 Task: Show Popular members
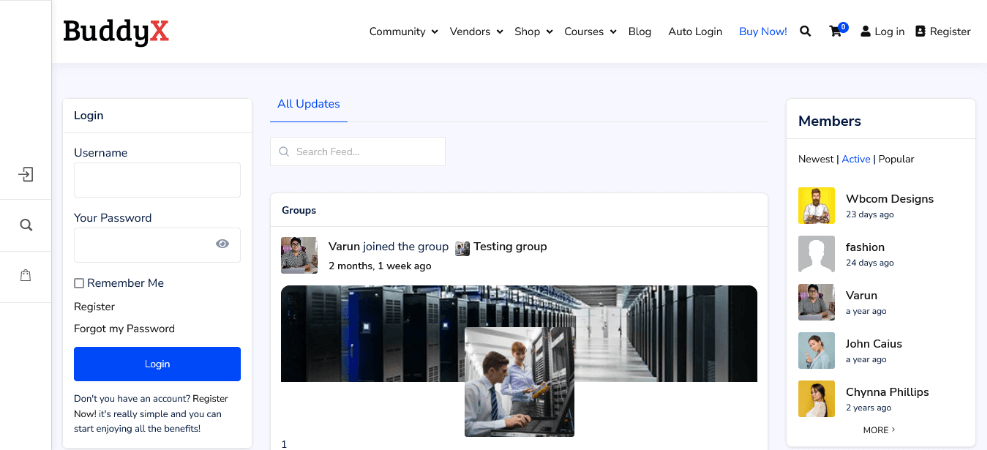tap(896, 159)
